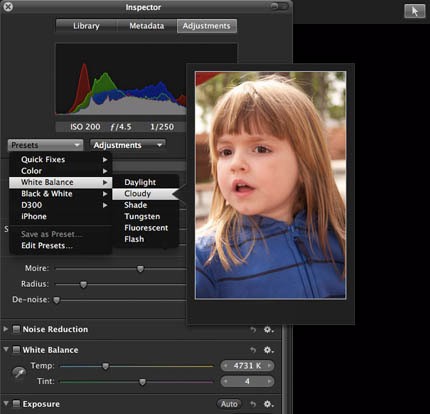Choose Edit Presets… from the menu
This screenshot has width=430, height=414.
(x=47, y=246)
